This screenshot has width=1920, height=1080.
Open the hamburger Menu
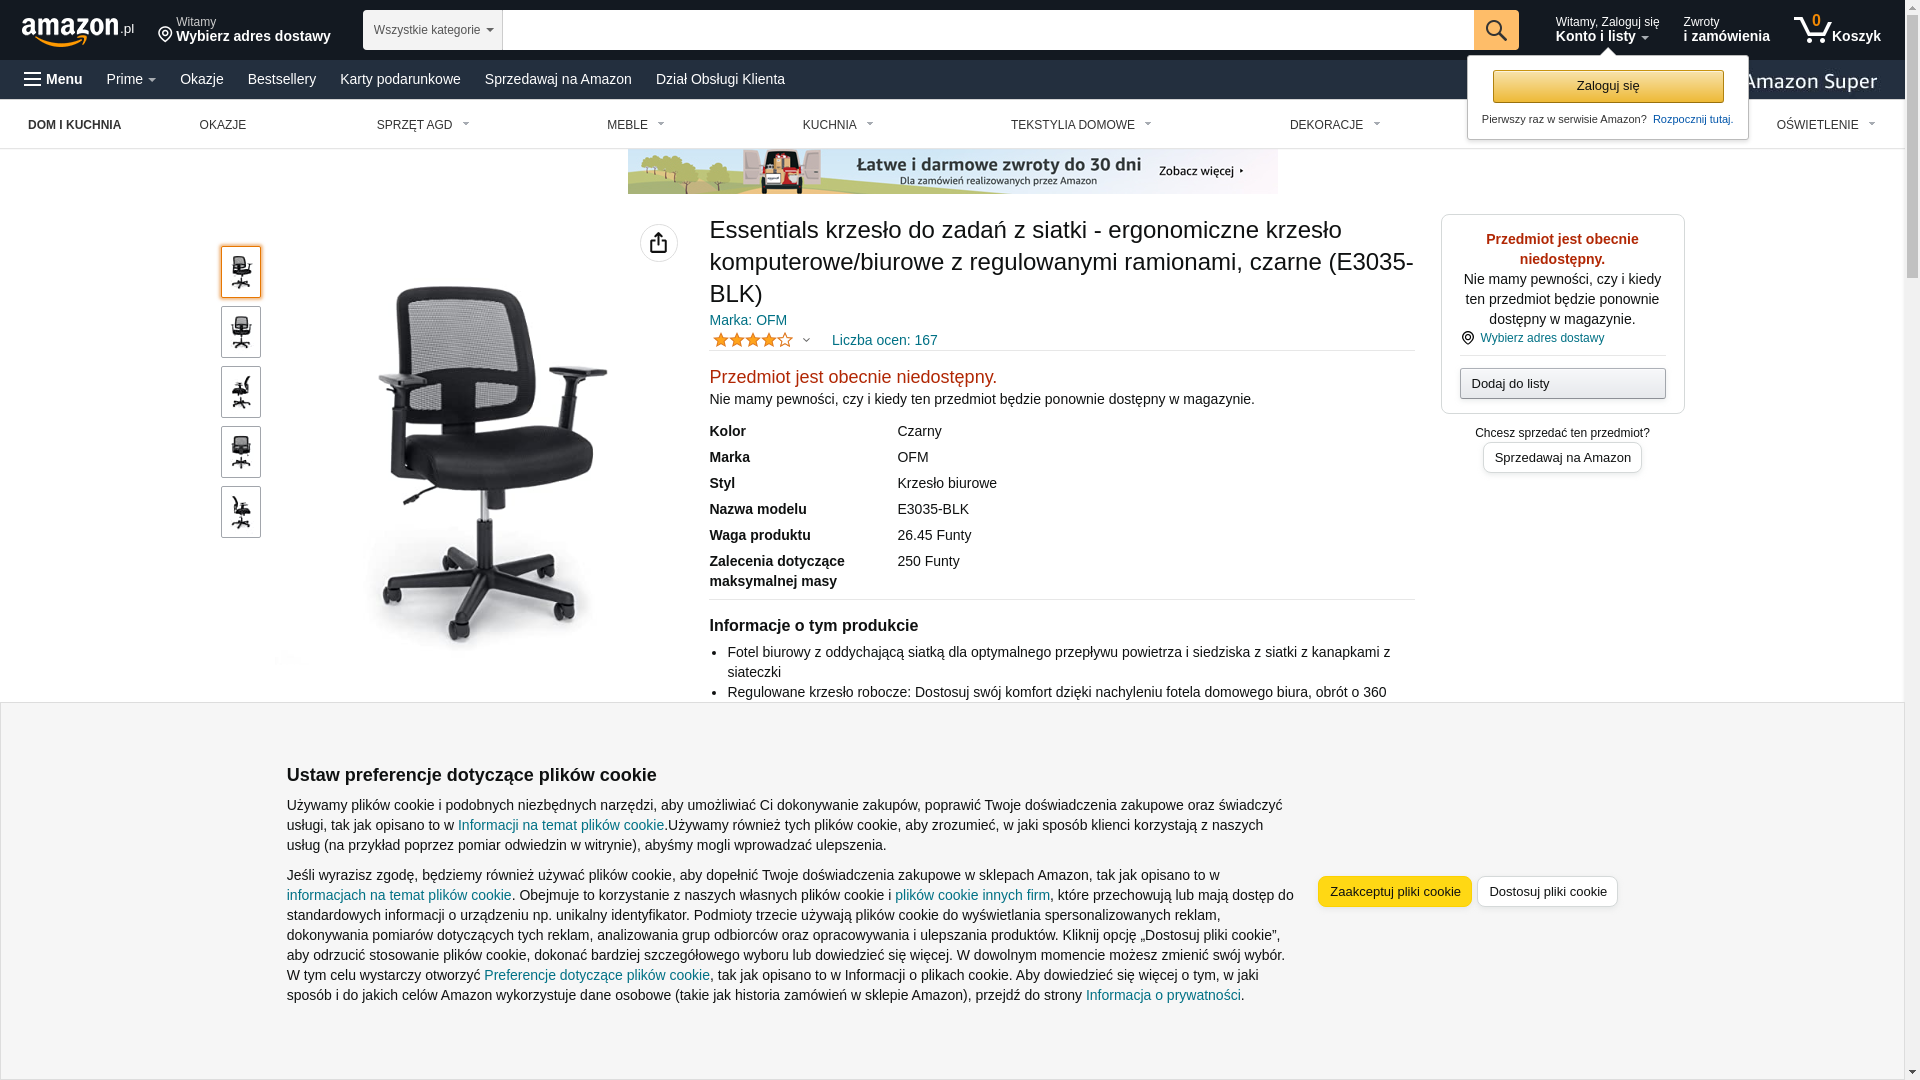tap(53, 79)
